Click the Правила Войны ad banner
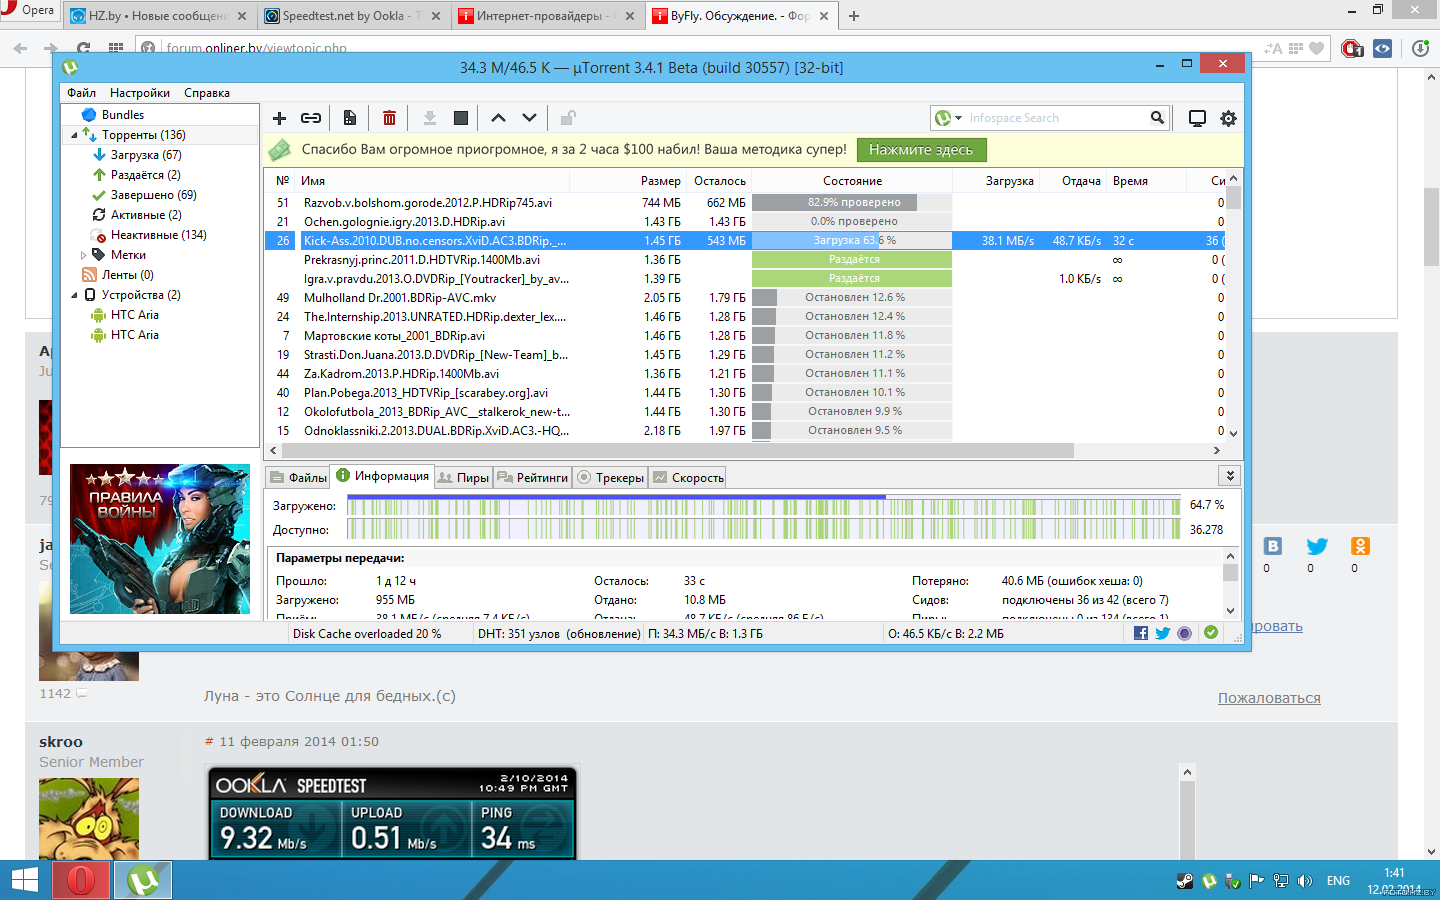 point(160,539)
